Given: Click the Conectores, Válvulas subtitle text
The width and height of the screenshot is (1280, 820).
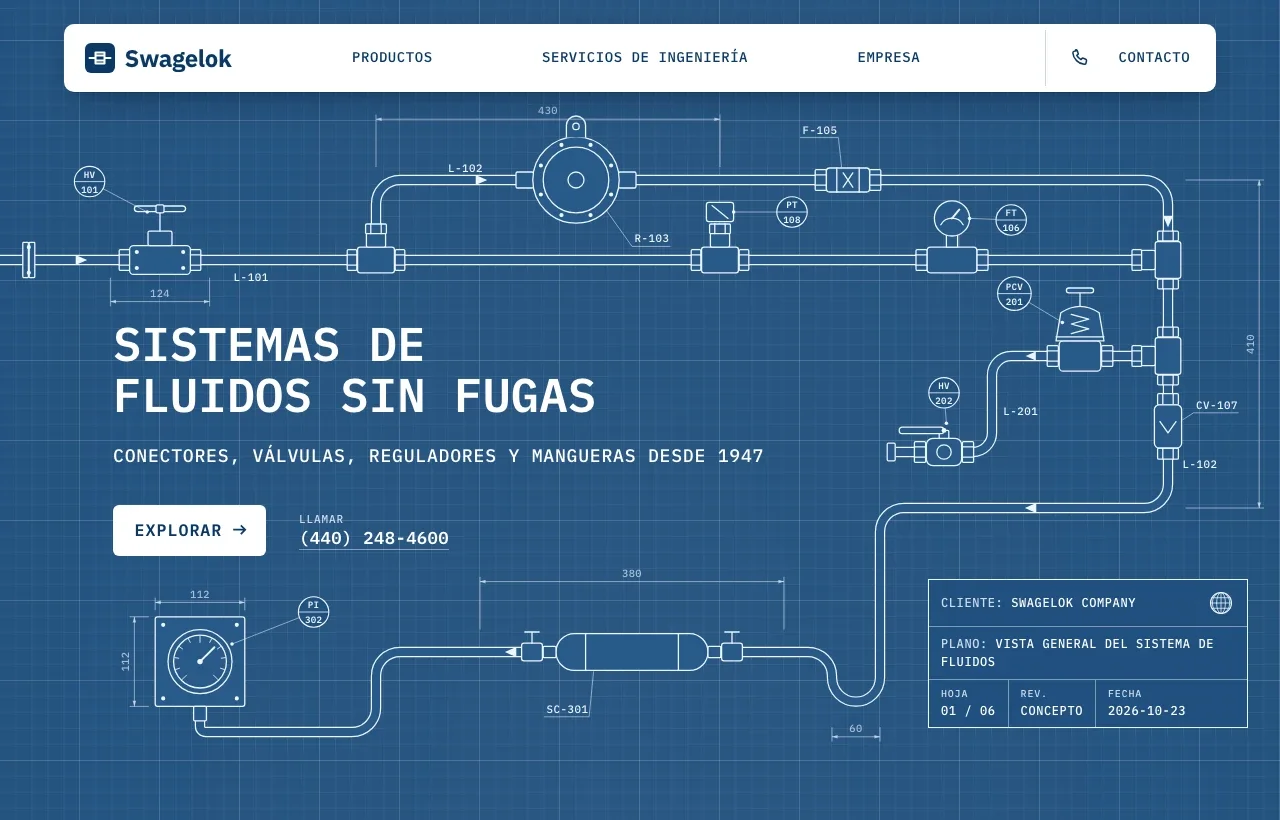Looking at the screenshot, I should point(438,456).
